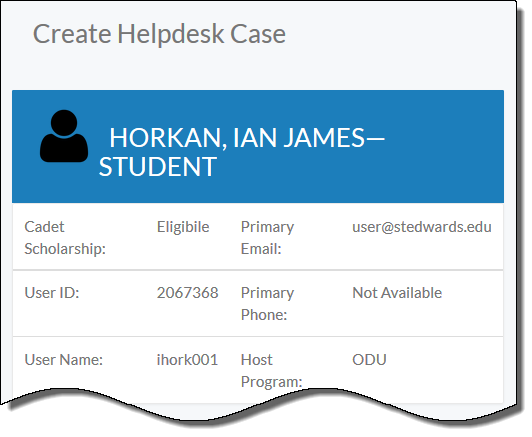Click the user profile silhouette icon
Screen dimensions: 532x437
tap(64, 136)
